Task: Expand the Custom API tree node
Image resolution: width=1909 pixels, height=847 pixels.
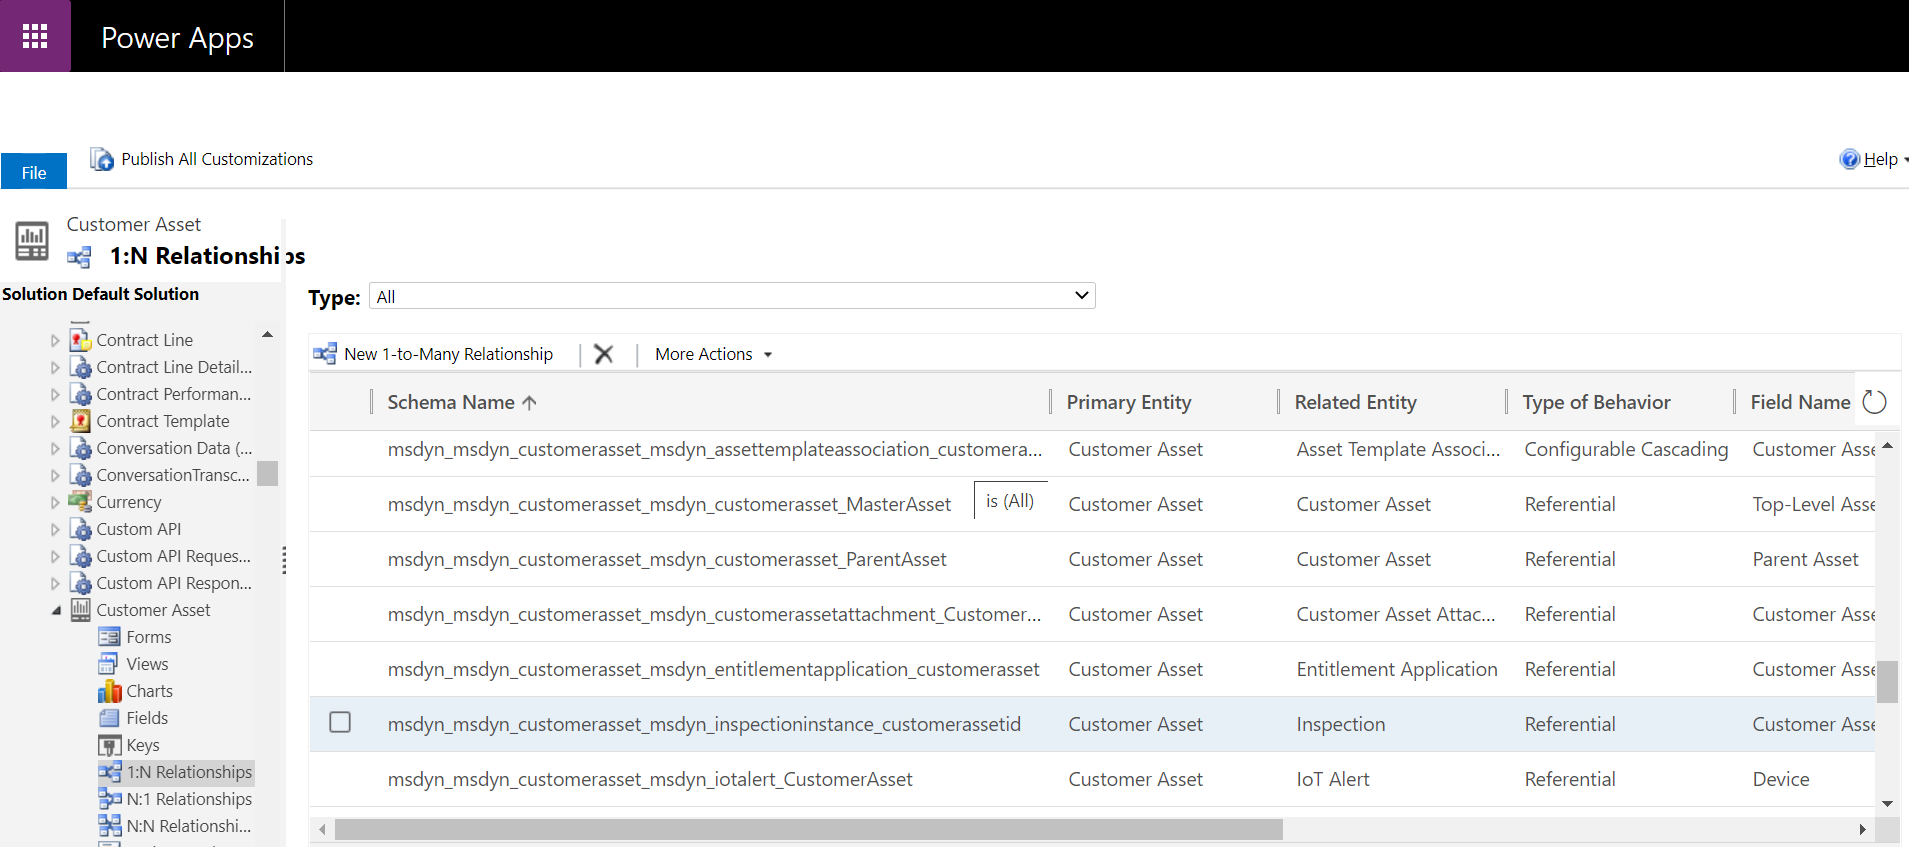Action: [x=55, y=529]
